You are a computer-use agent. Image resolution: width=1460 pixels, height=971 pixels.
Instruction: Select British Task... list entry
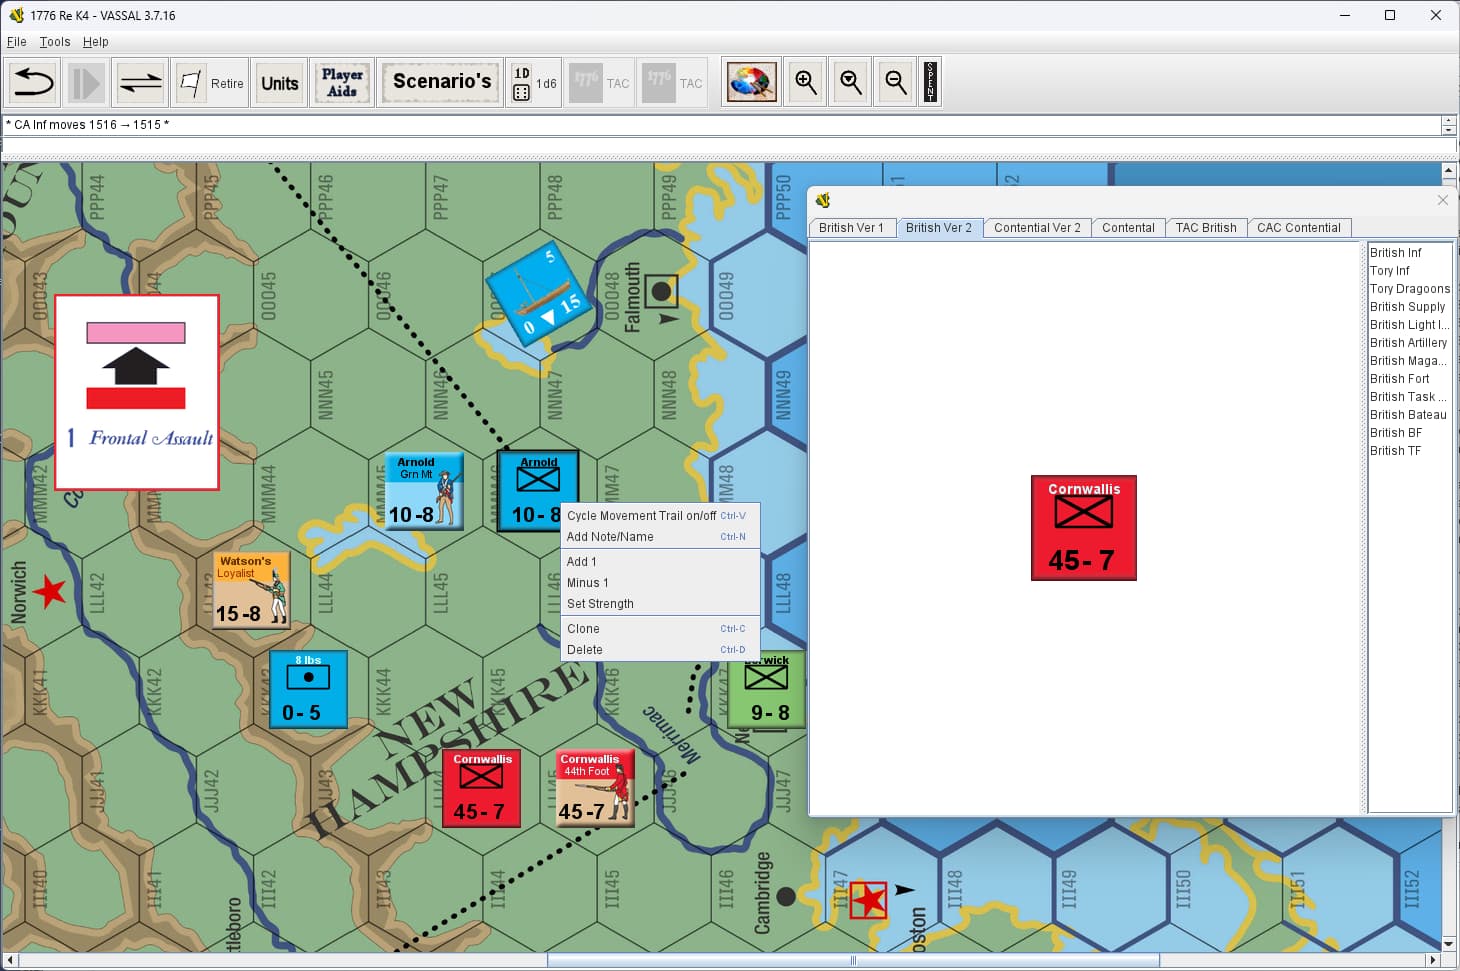coord(1409,397)
